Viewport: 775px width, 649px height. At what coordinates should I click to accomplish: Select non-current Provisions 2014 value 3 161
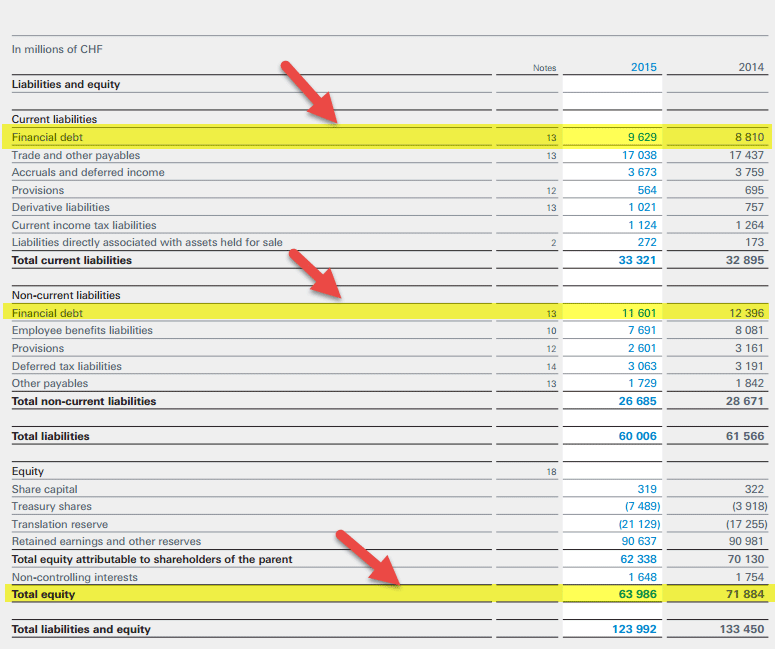point(749,348)
